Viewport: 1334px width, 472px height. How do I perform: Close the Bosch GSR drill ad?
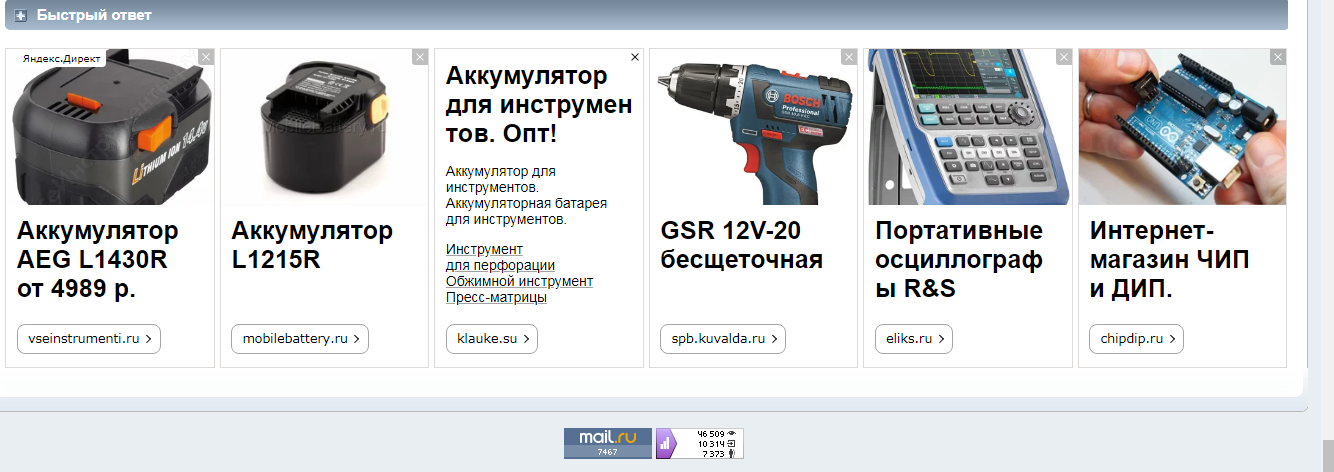click(x=849, y=57)
